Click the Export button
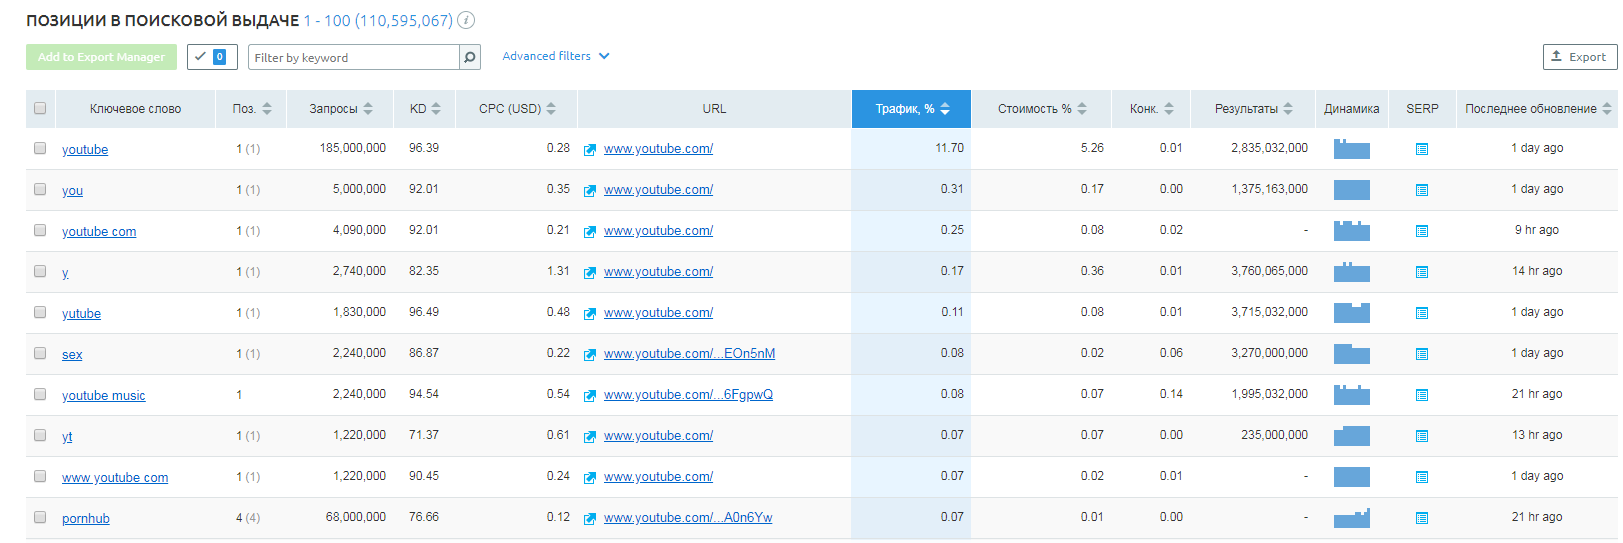This screenshot has width=1623, height=543. click(1579, 57)
